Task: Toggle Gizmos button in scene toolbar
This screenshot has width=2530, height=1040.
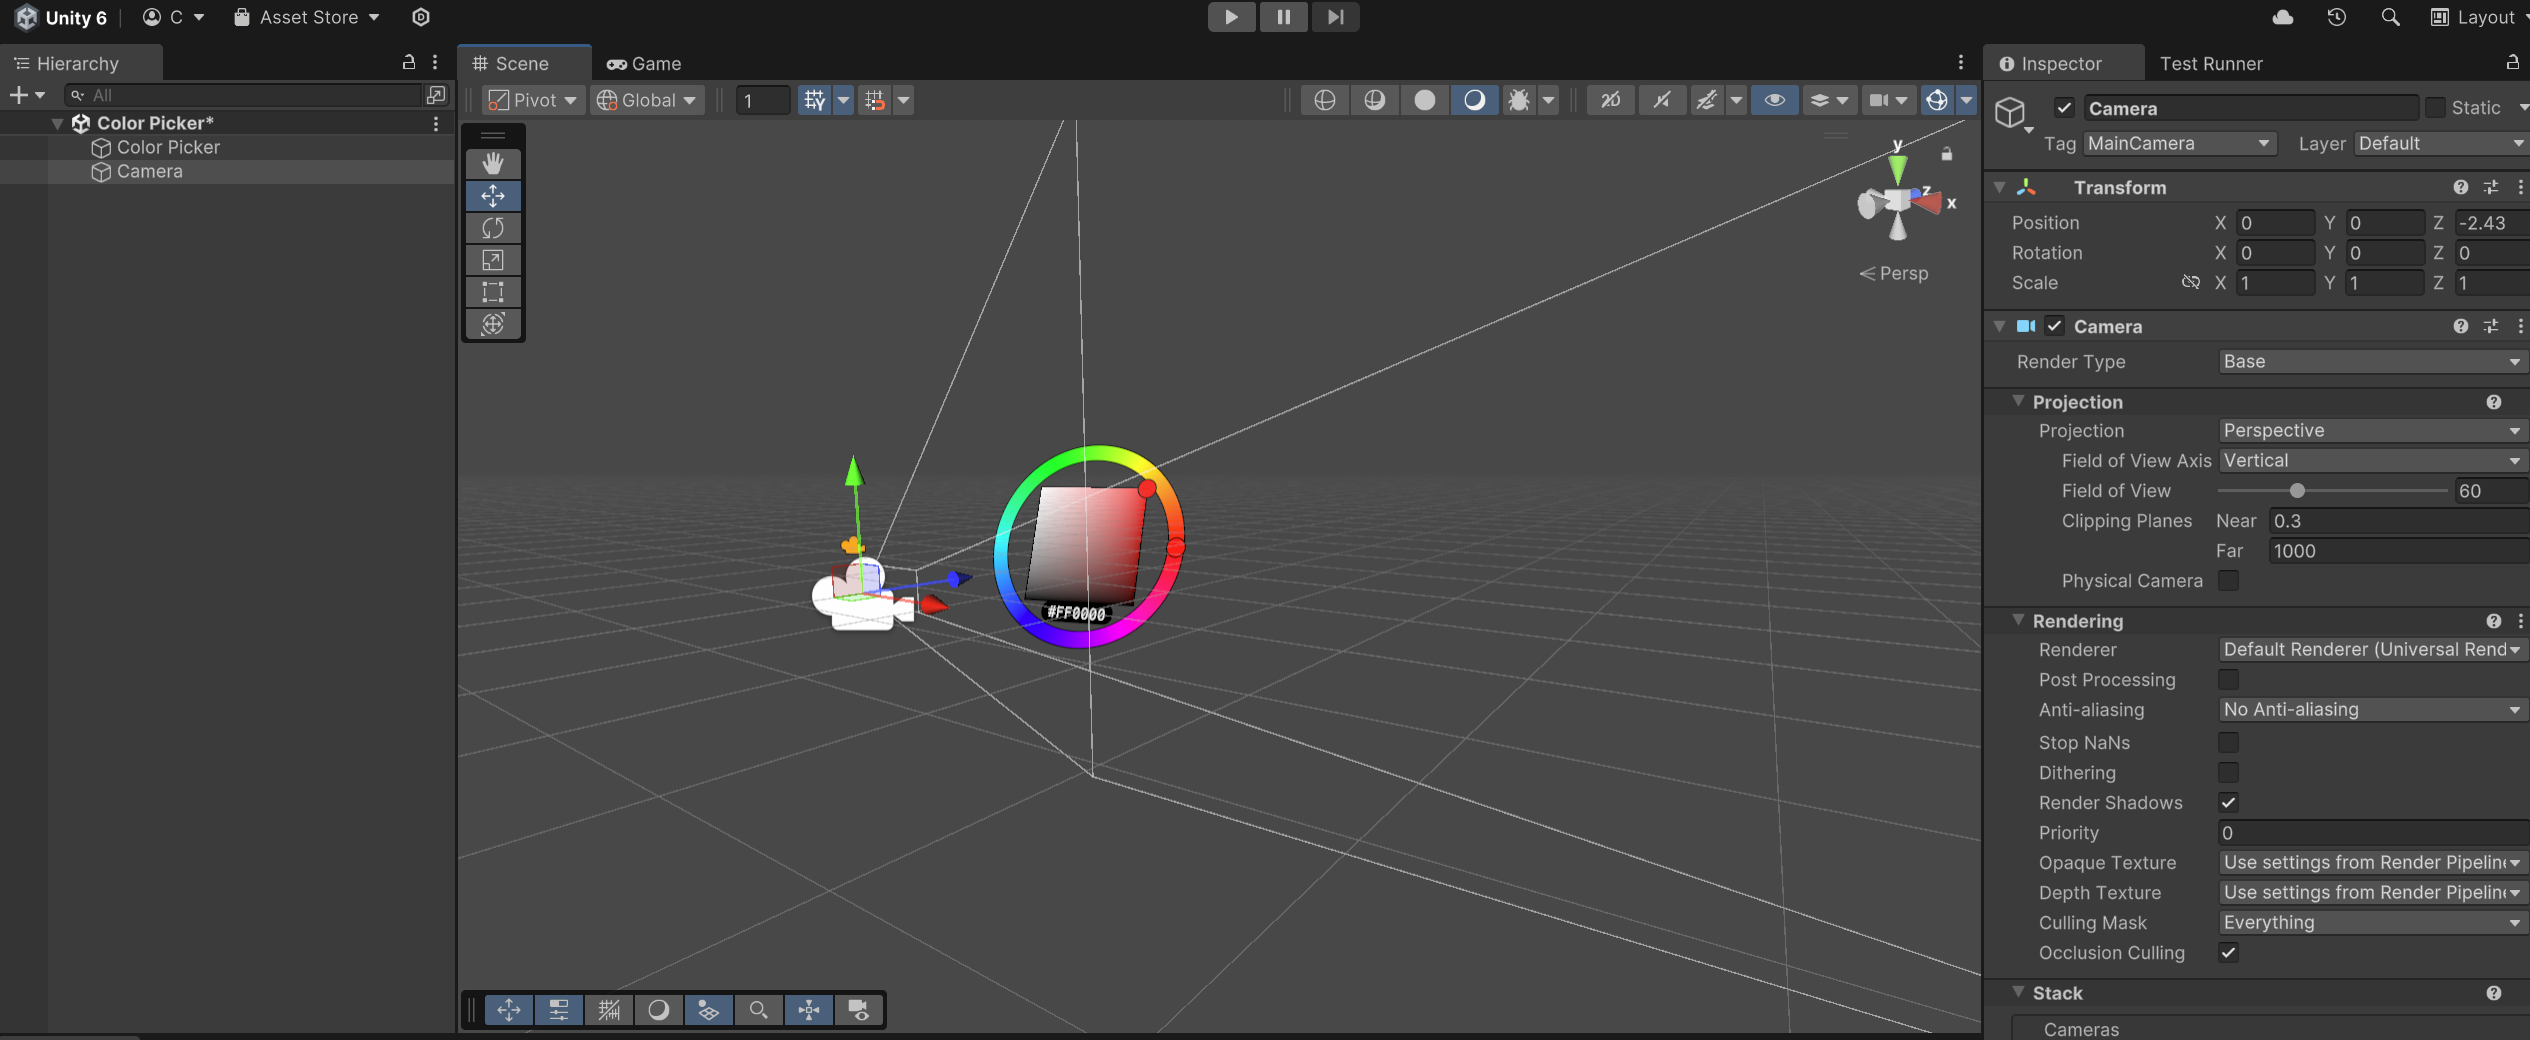Action: tap(1937, 100)
